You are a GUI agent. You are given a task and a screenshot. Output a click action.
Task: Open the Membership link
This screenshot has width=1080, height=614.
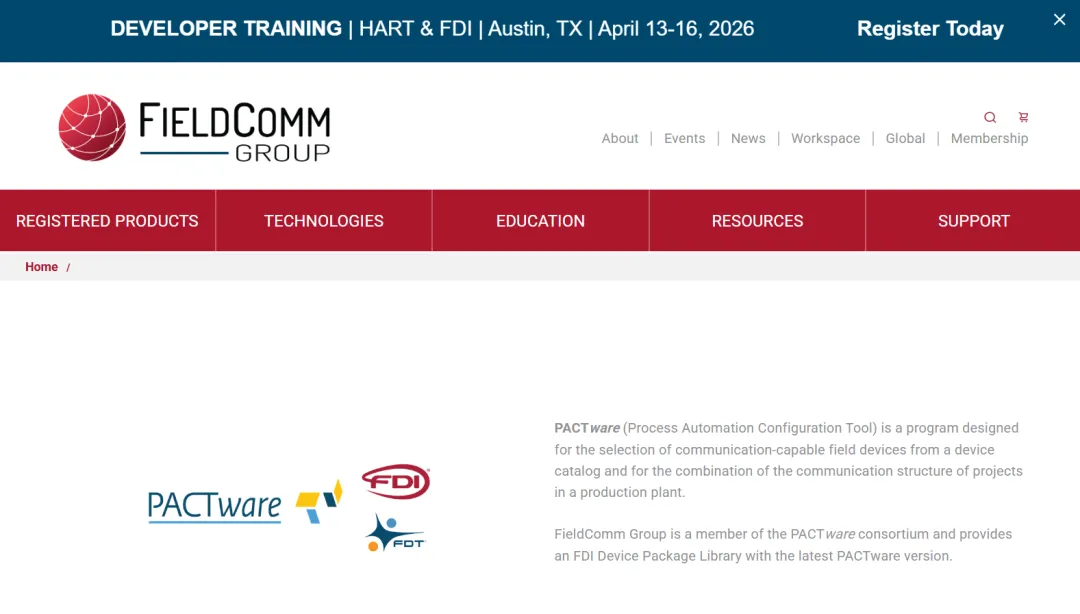coord(989,139)
